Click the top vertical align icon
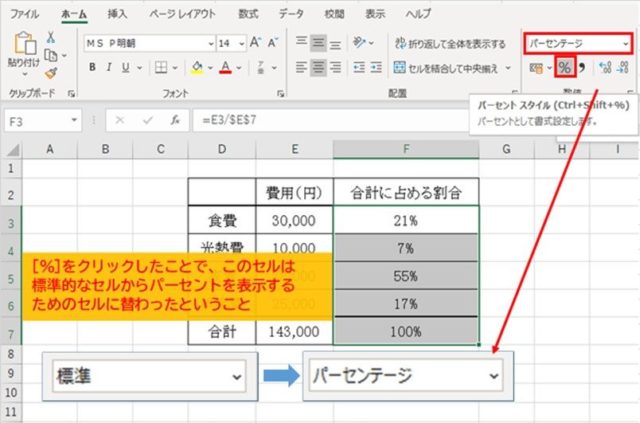The width and height of the screenshot is (640, 423). (301, 42)
